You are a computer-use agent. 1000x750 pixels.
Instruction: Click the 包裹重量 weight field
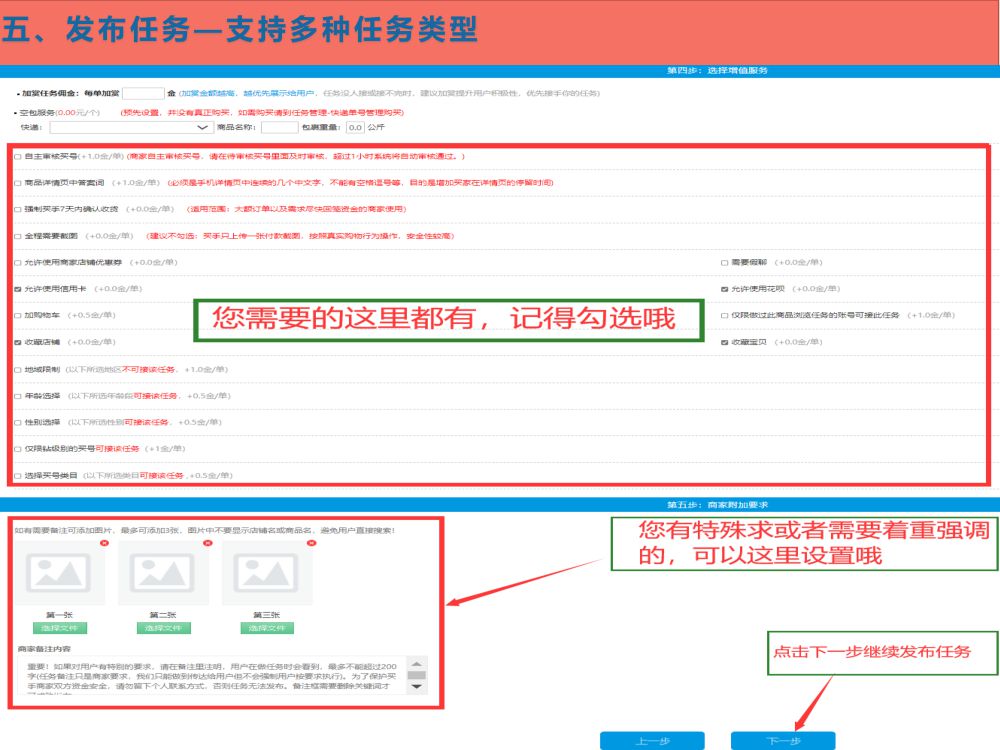pos(355,128)
